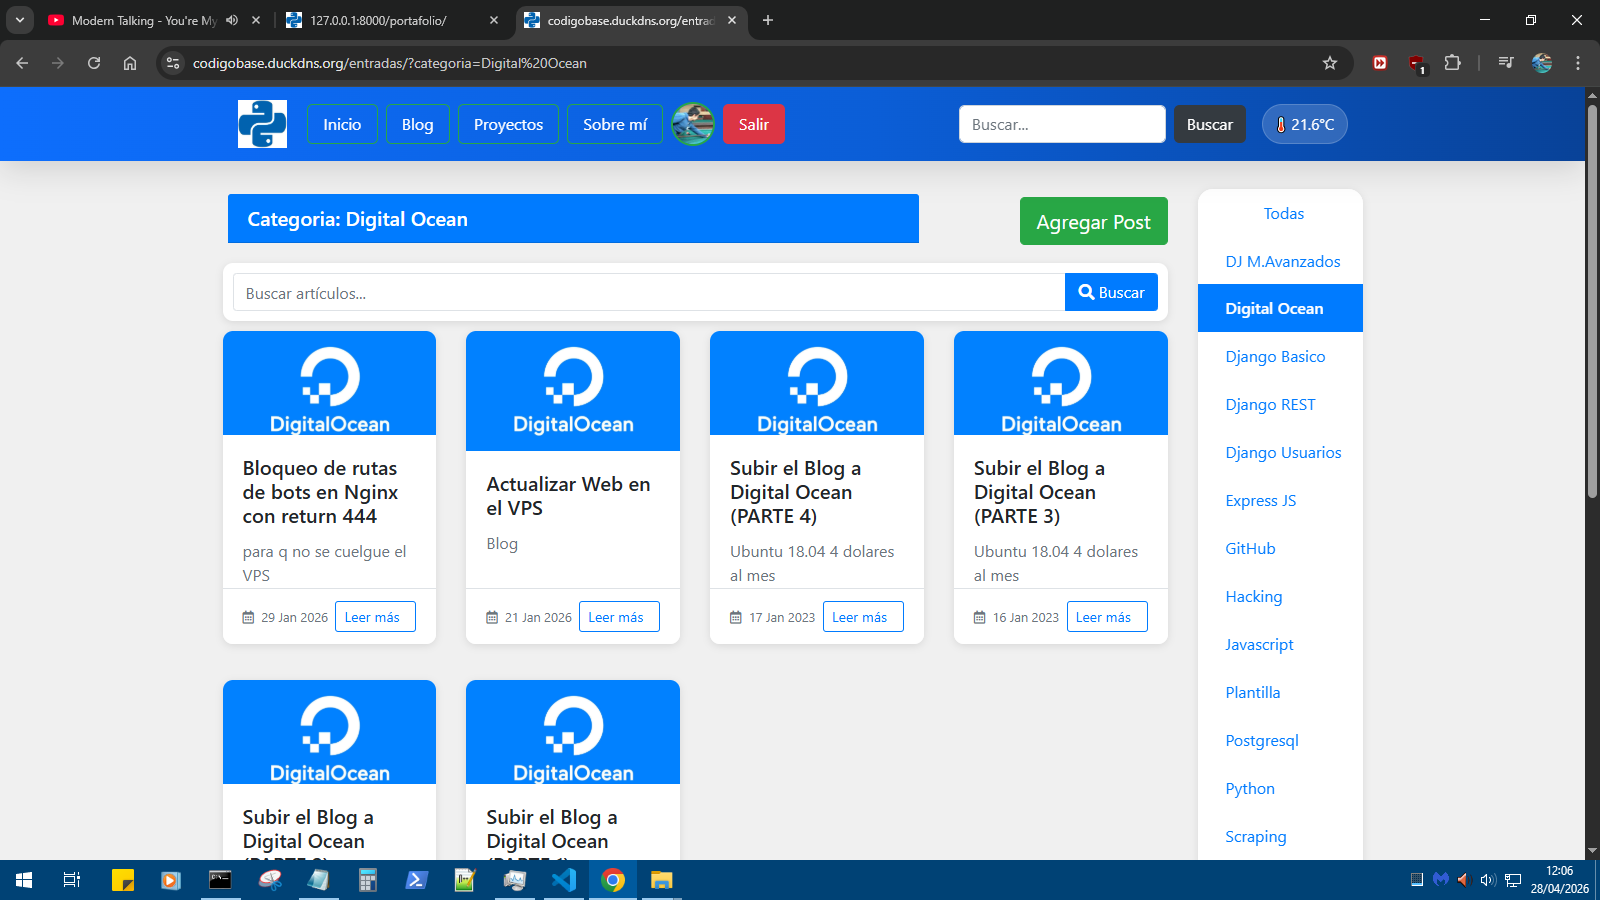Click the Python logo in the site navbar
Viewport: 1600px width, 900px height.
click(262, 124)
